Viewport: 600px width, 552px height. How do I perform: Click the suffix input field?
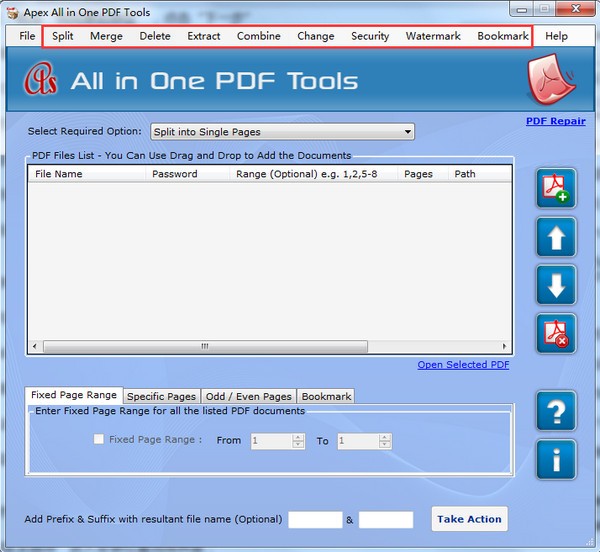[x=386, y=519]
